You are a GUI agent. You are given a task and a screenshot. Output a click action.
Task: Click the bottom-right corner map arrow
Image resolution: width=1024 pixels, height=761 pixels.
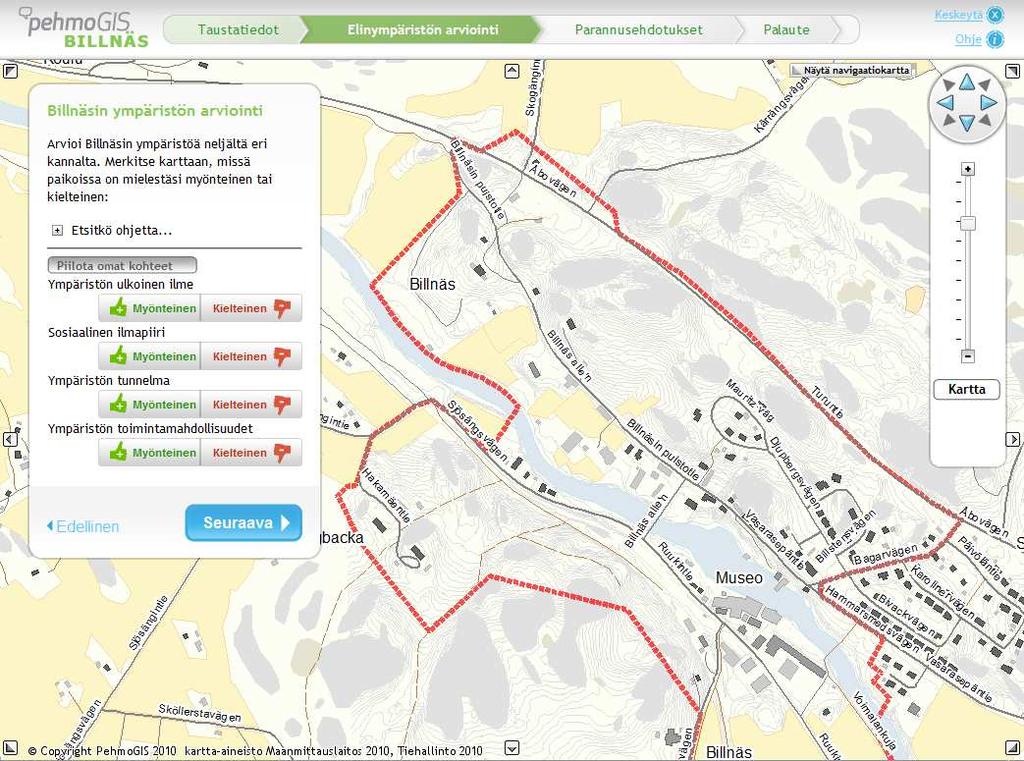(x=1012, y=747)
